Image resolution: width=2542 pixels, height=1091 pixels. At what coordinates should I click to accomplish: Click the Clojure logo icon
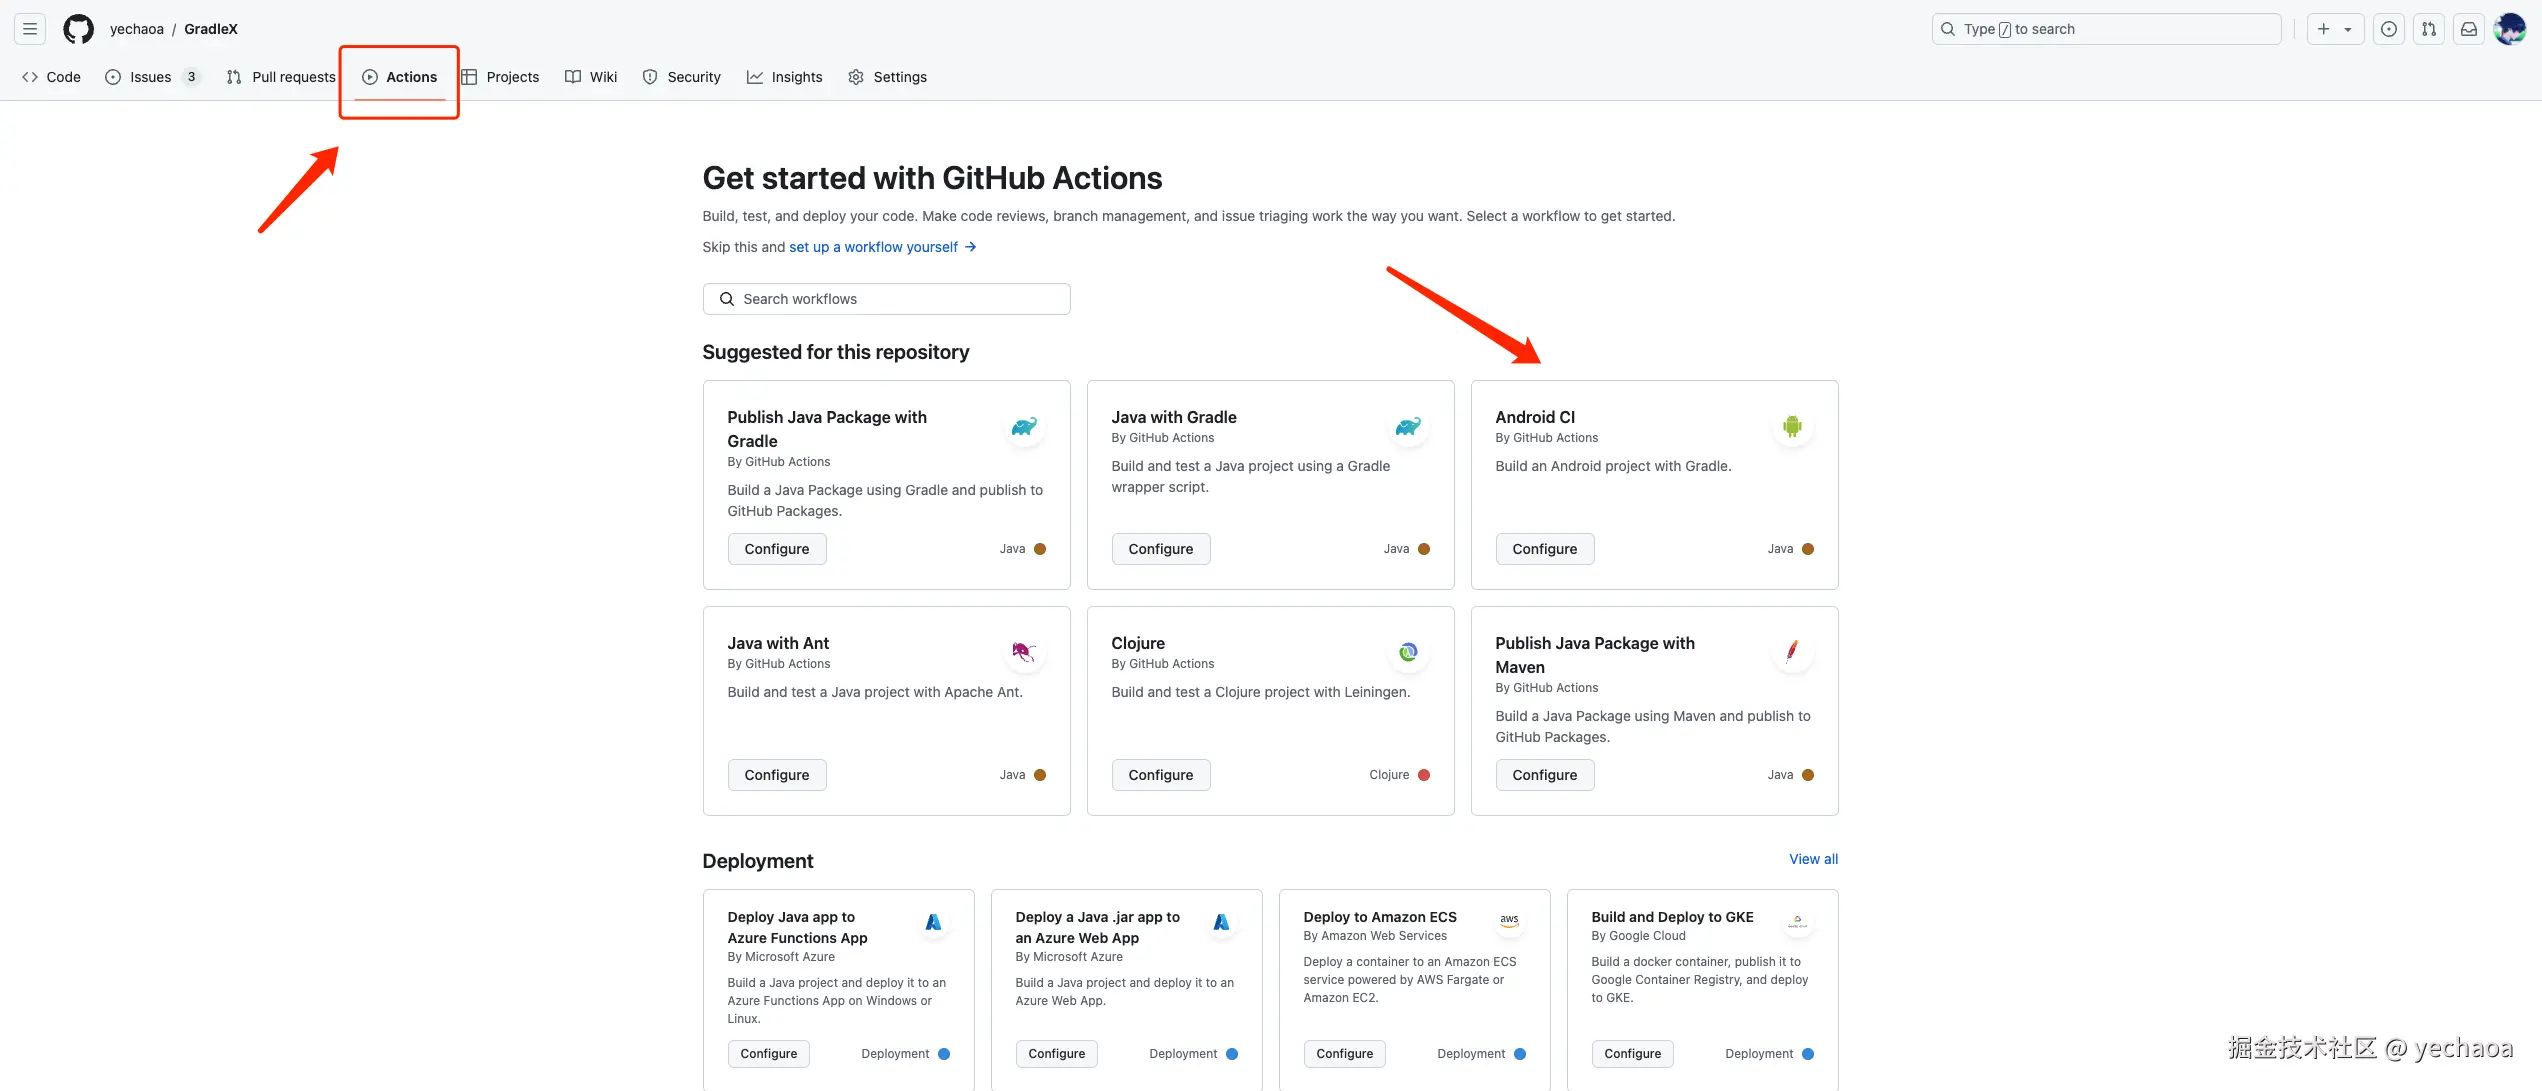pyautogui.click(x=1407, y=653)
